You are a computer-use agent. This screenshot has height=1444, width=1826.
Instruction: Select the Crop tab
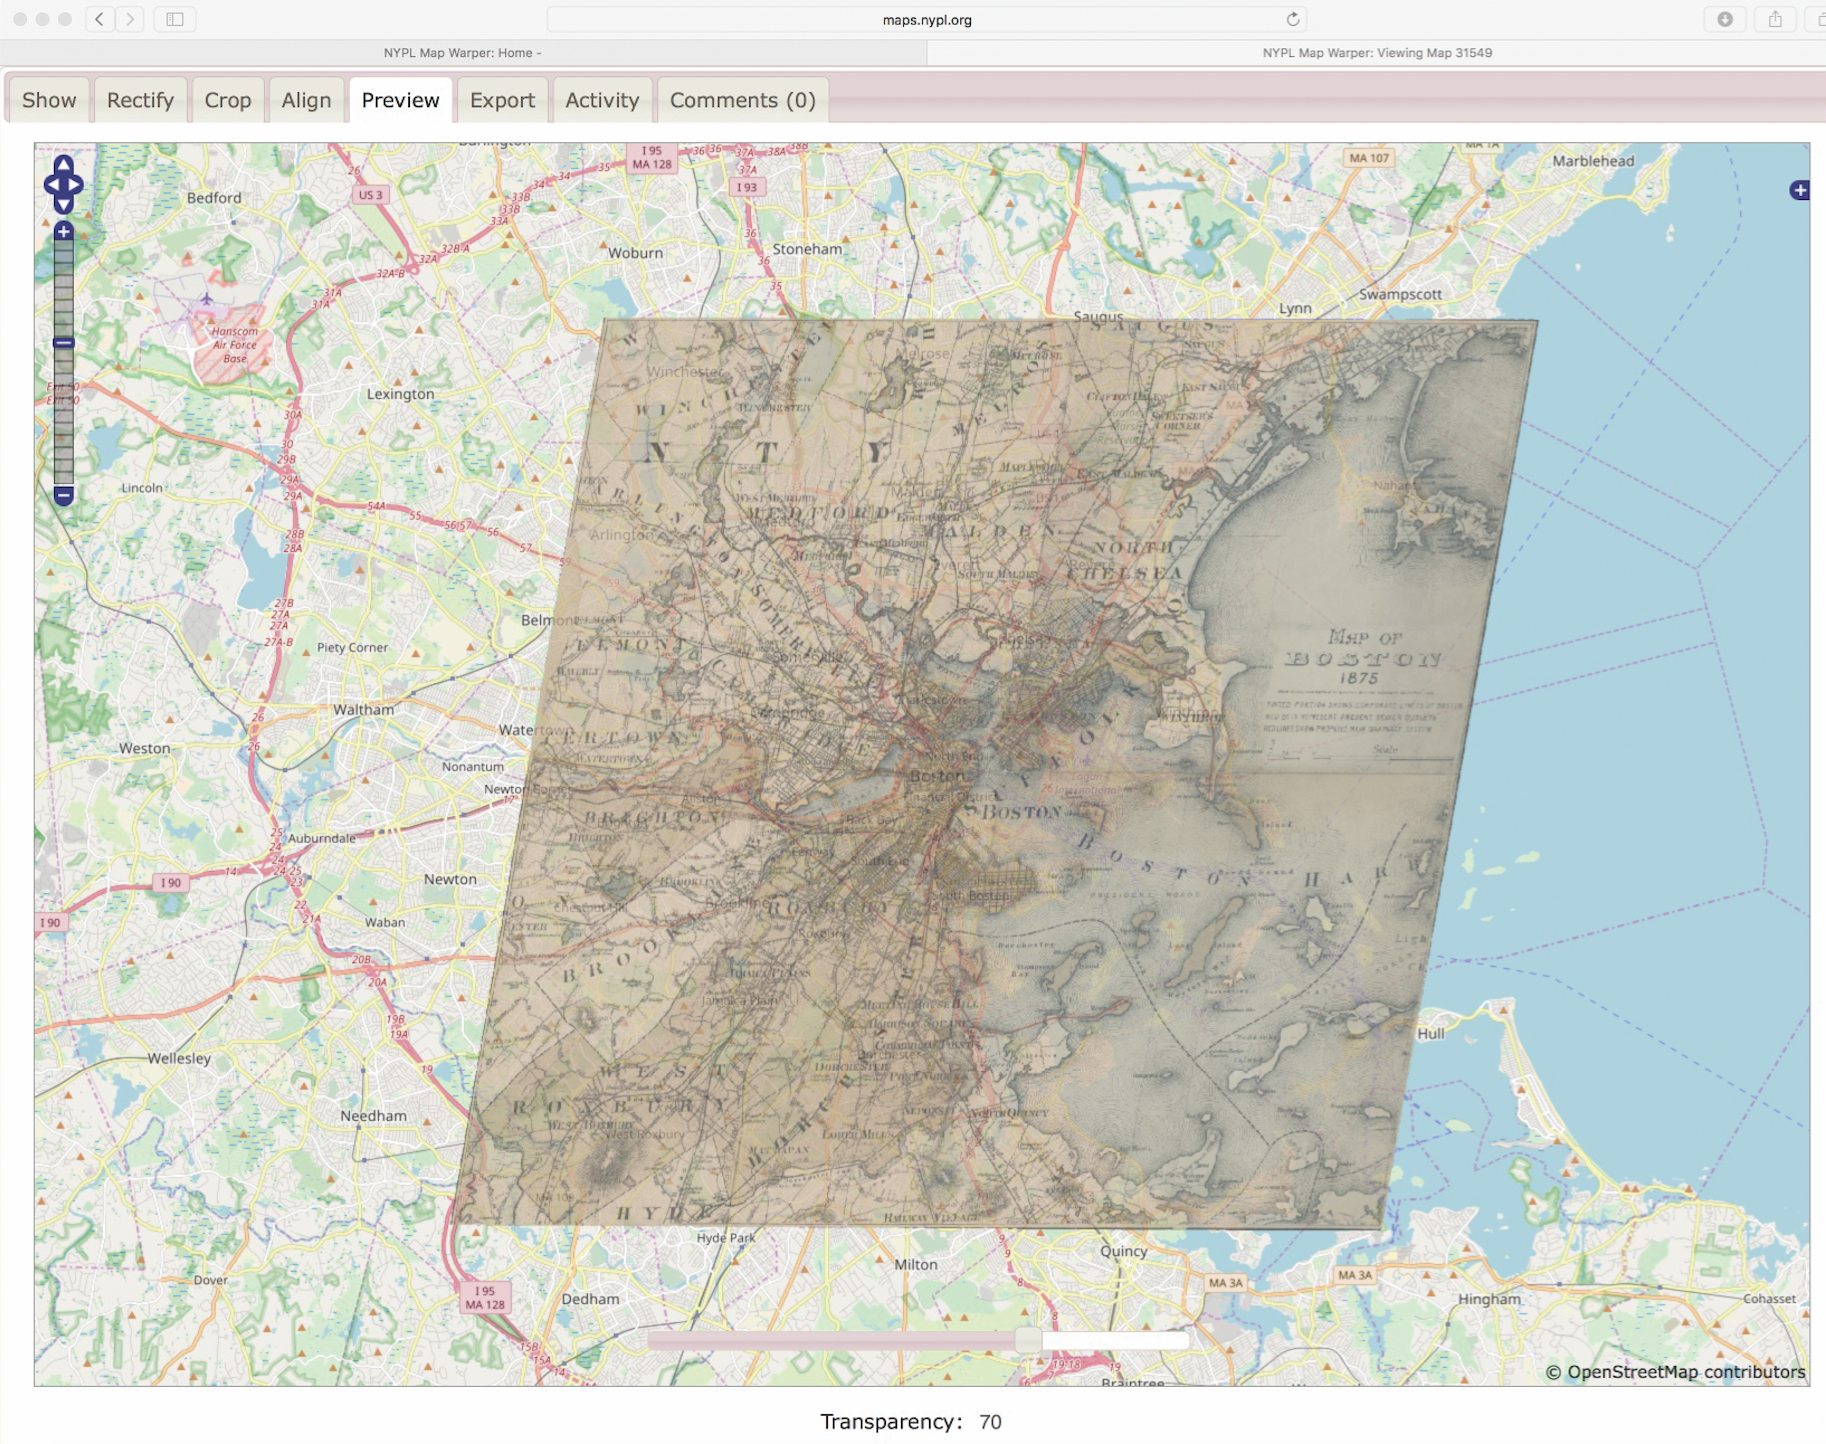[x=227, y=100]
